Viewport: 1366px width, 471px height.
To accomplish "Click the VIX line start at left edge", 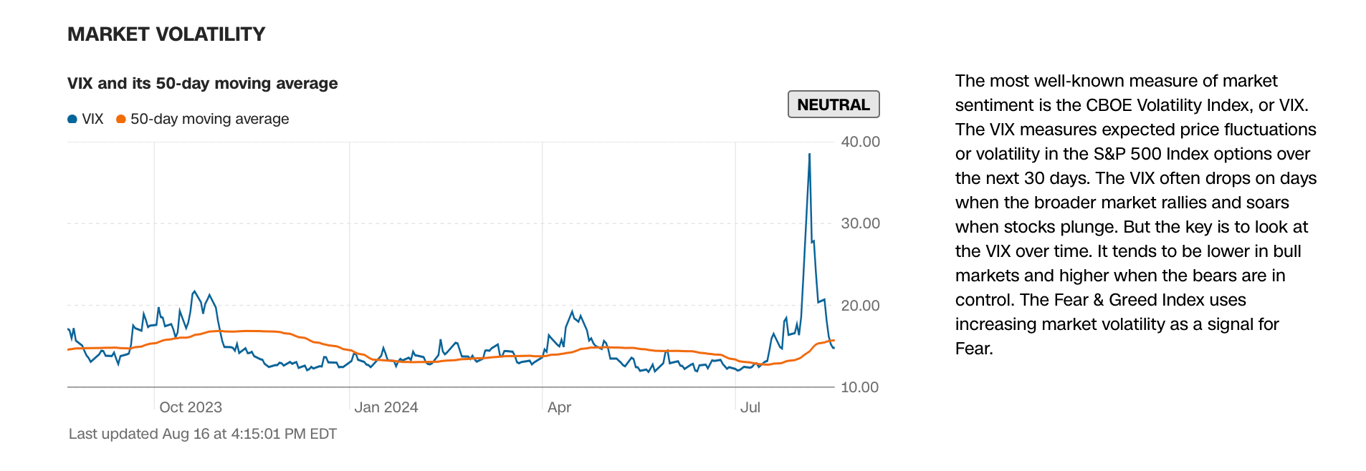I will click(x=68, y=329).
